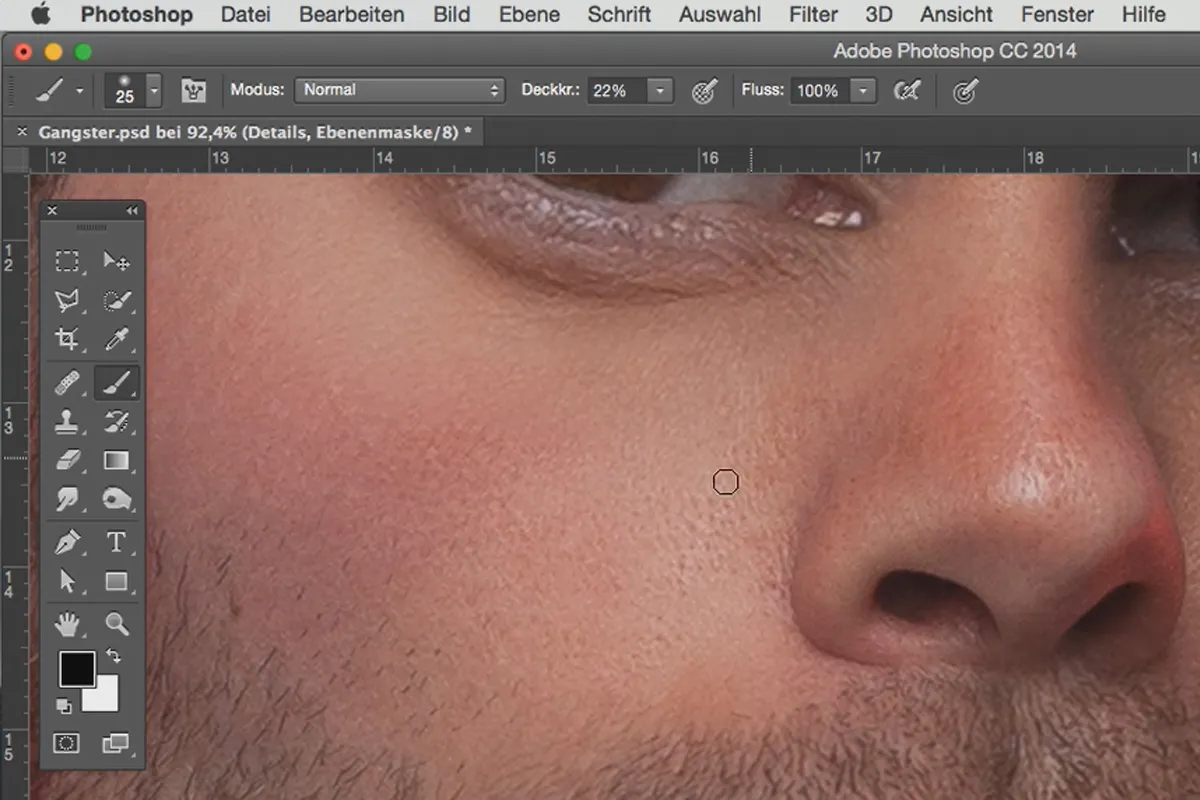Select the Hand tool
This screenshot has height=800, width=1200.
pyautogui.click(x=67, y=625)
